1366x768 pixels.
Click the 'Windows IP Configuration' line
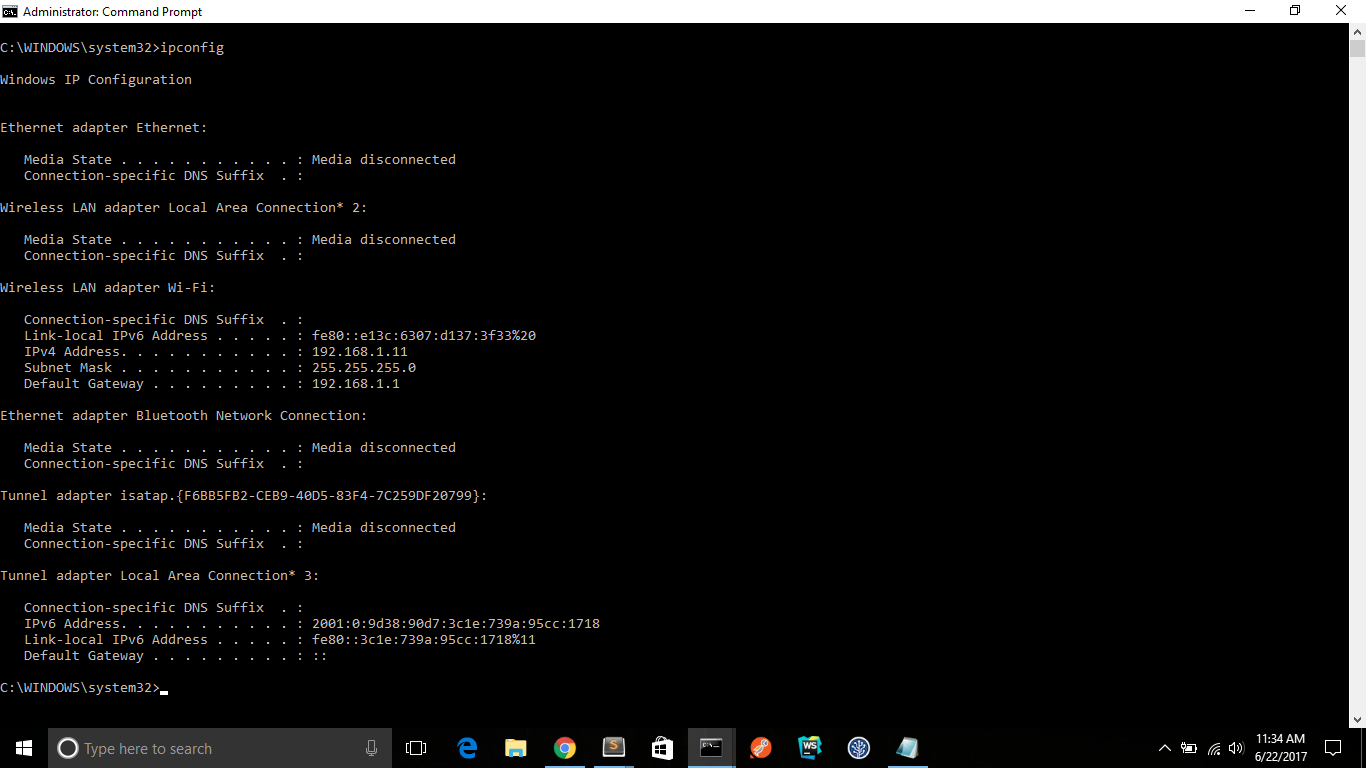pyautogui.click(x=96, y=80)
